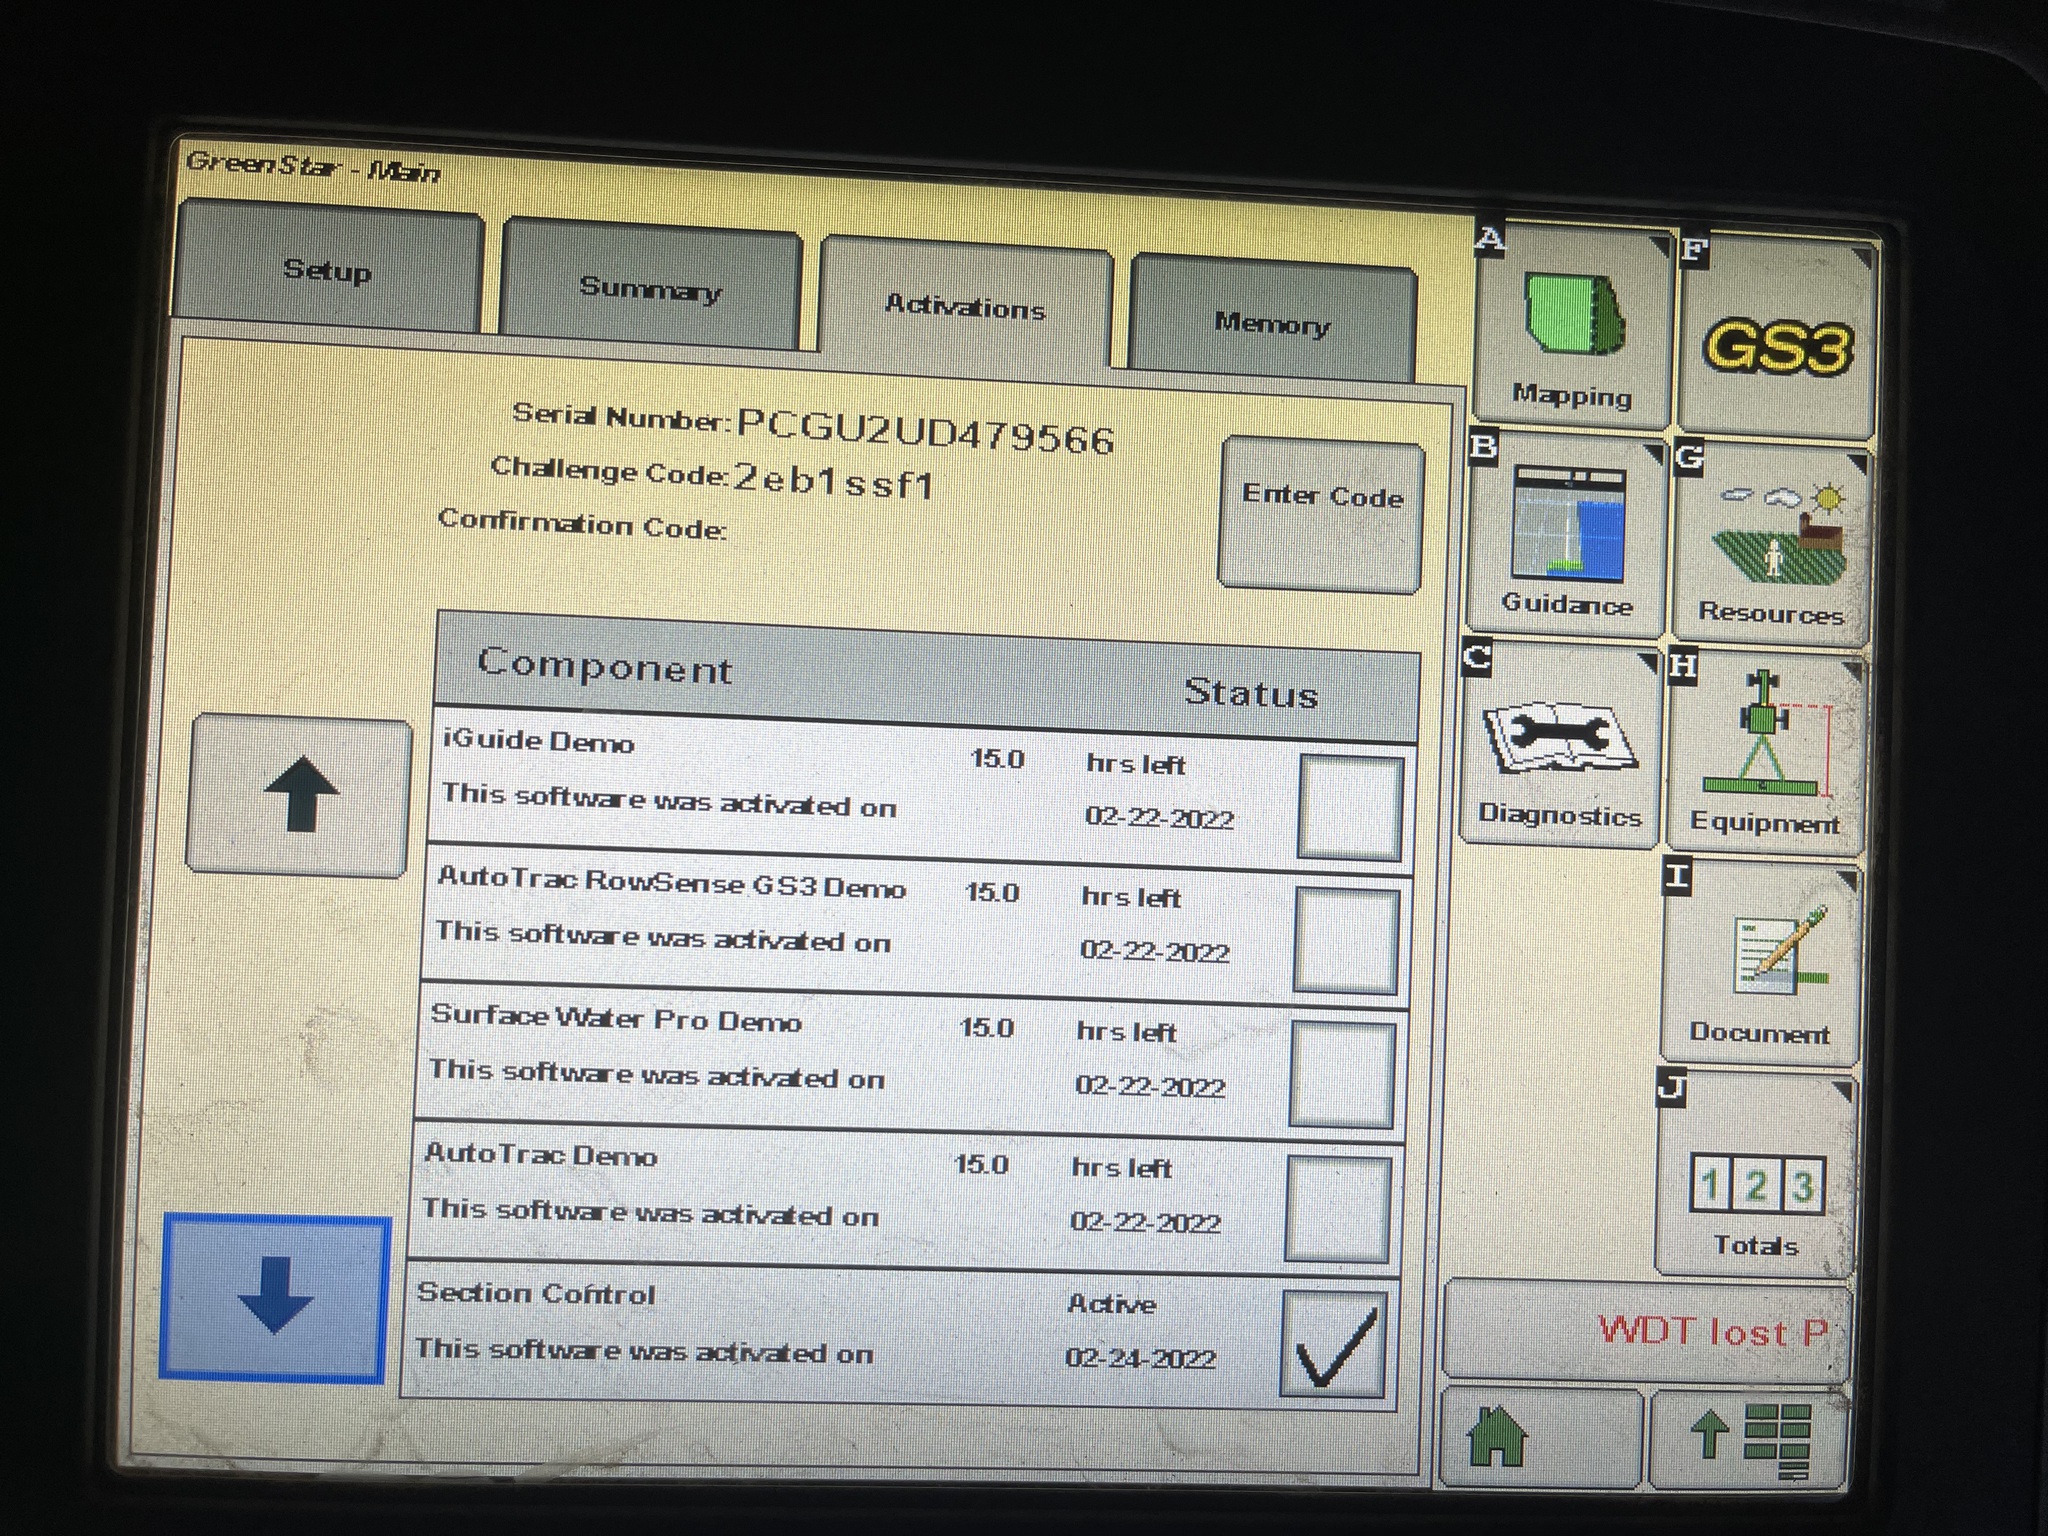The width and height of the screenshot is (2048, 1536).
Task: Open the Resources softkey
Action: coord(1771,546)
